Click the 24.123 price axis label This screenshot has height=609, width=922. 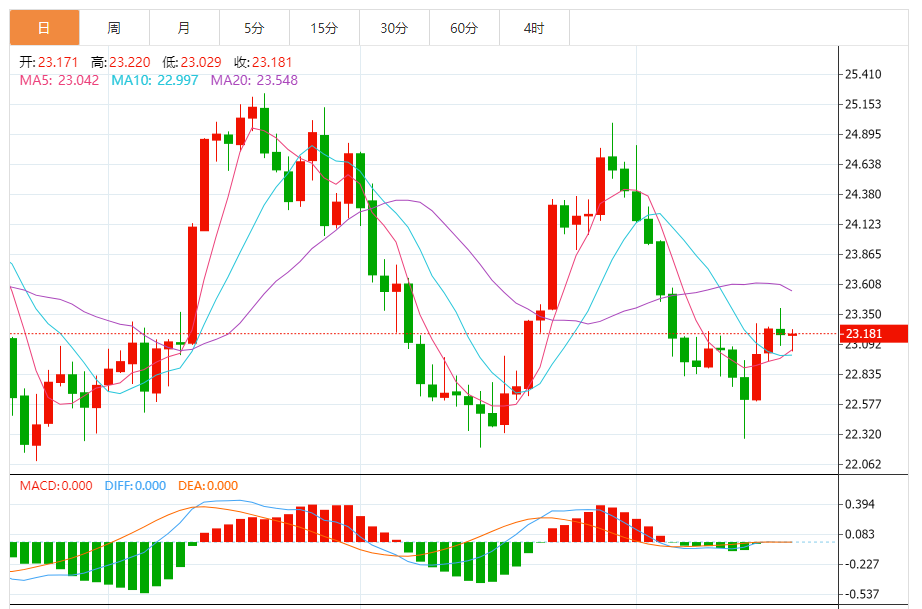click(863, 224)
